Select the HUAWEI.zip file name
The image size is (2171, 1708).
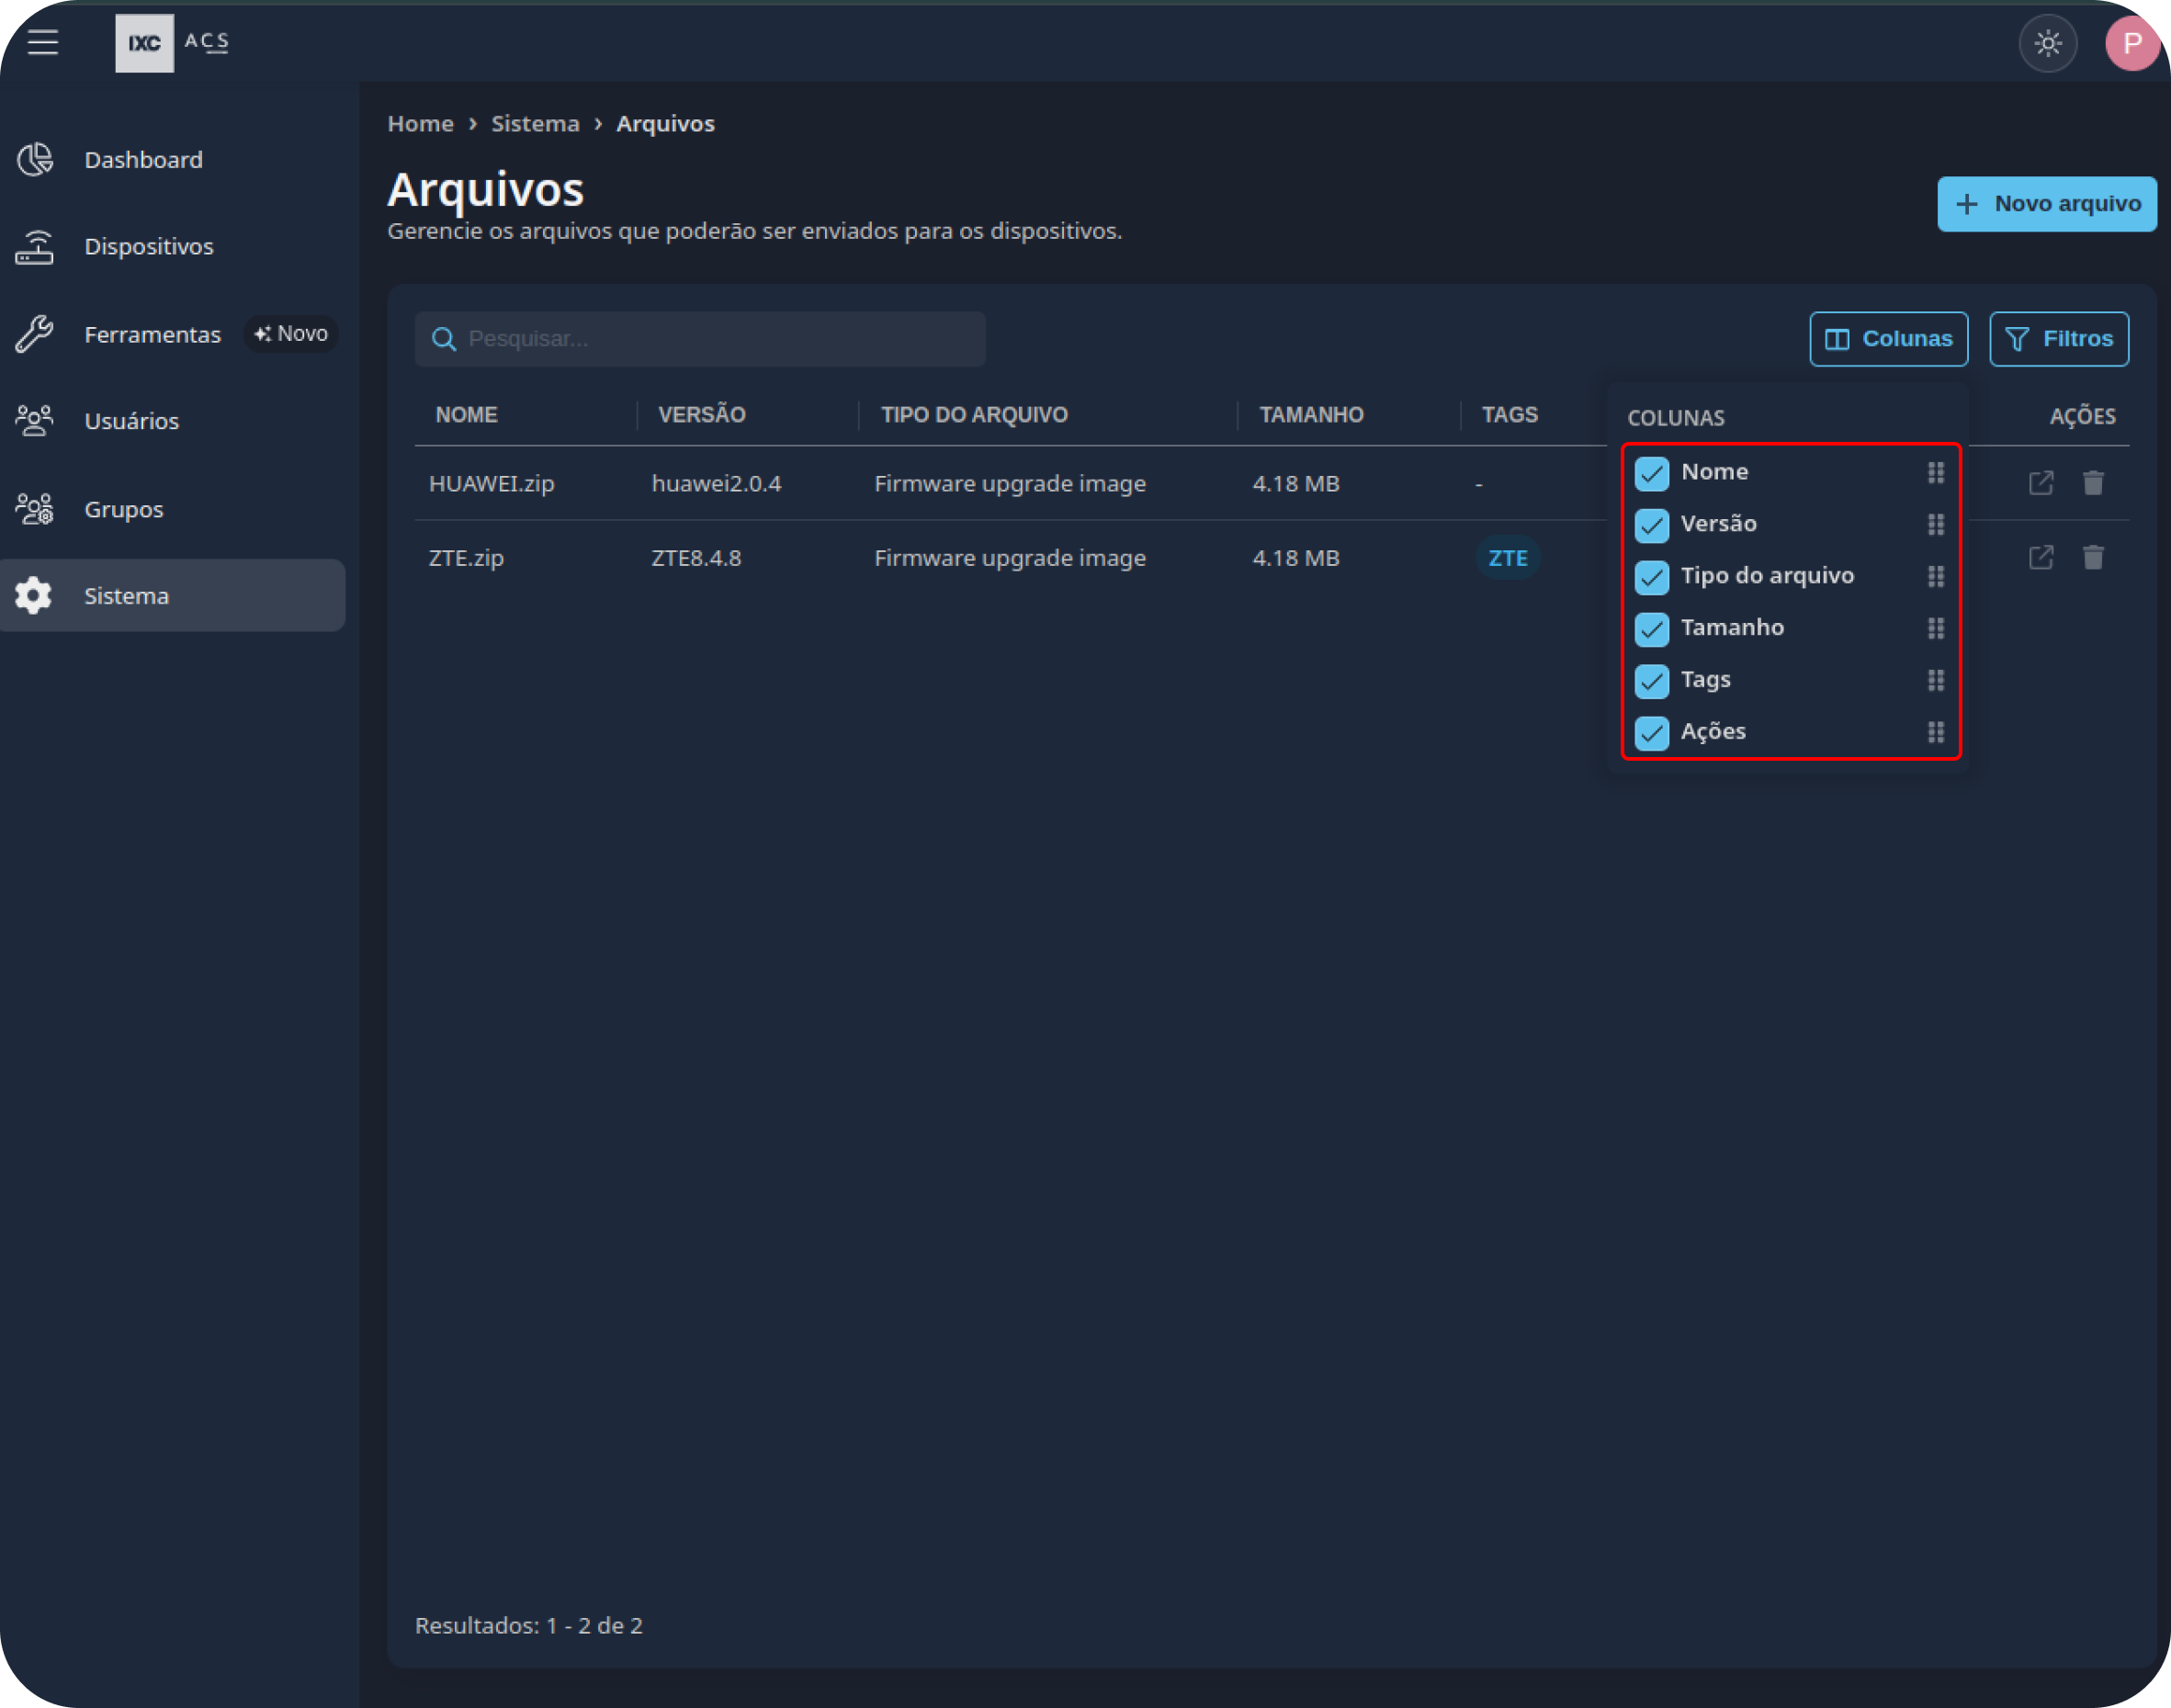pos(491,484)
